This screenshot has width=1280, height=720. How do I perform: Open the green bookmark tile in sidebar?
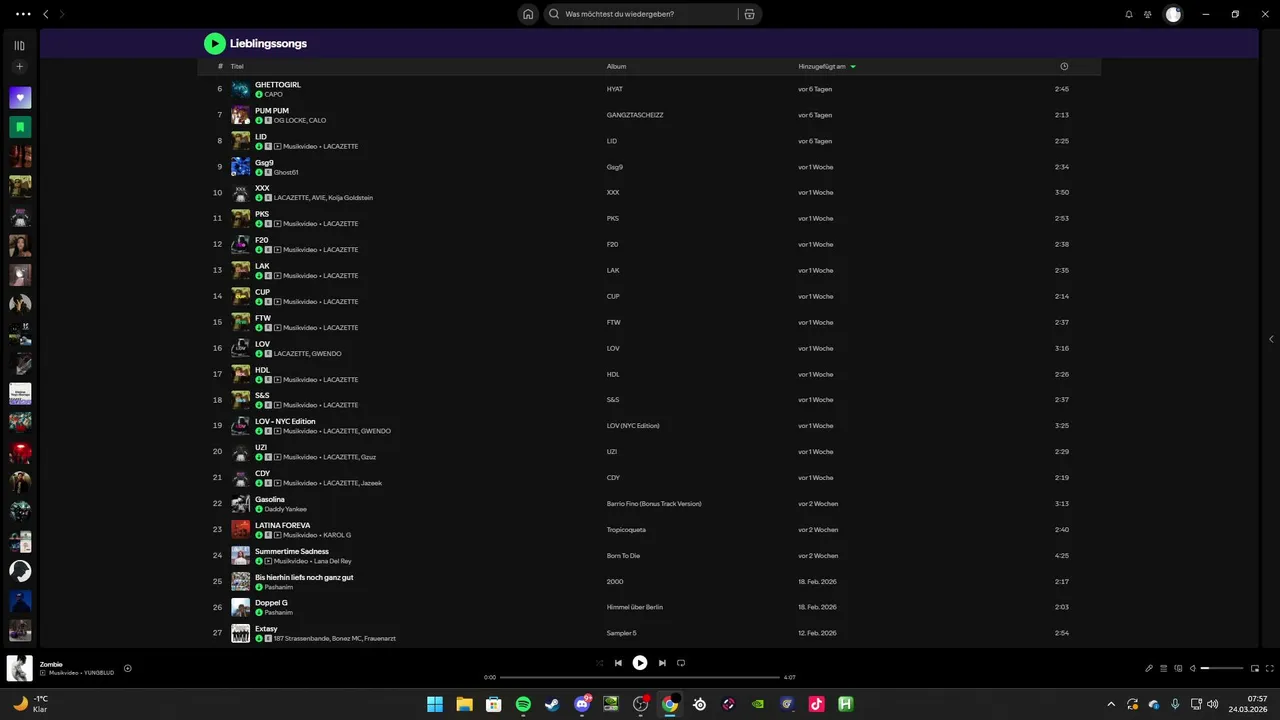click(x=20, y=127)
